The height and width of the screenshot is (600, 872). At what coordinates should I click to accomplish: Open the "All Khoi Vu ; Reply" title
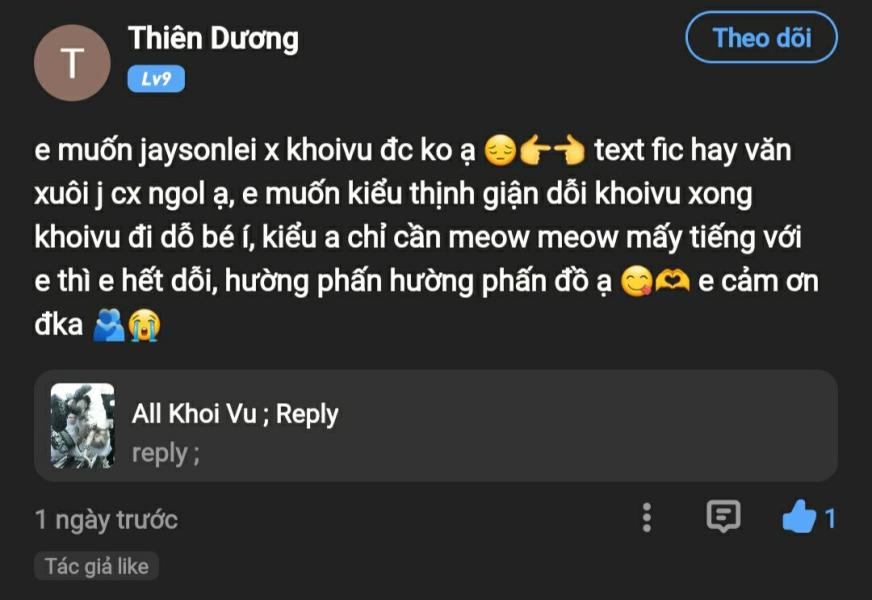pos(235,414)
